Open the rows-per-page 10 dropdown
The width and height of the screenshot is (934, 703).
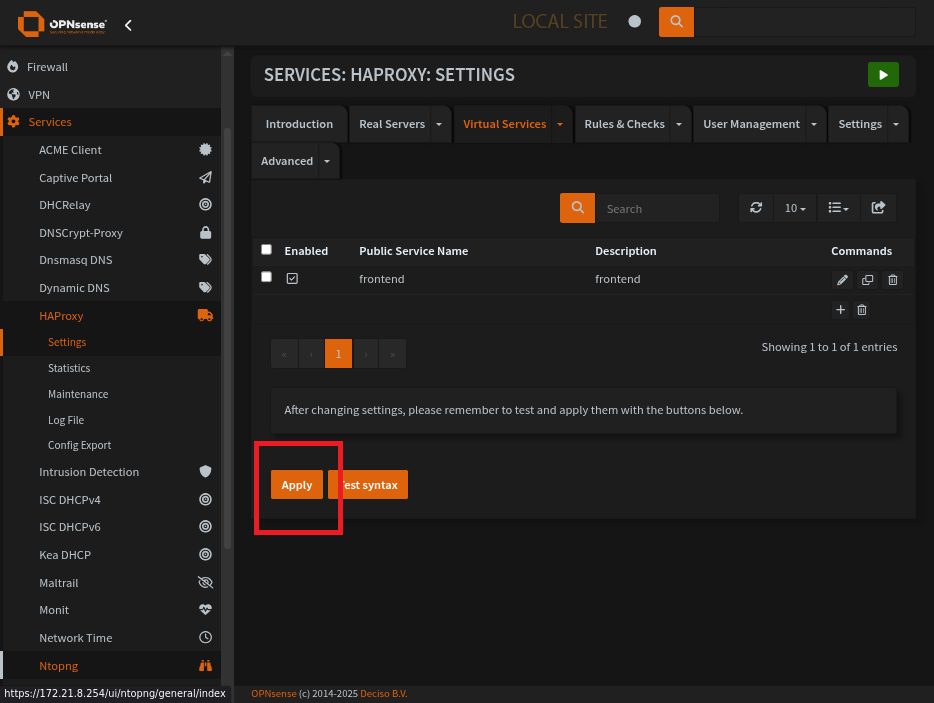(x=795, y=208)
